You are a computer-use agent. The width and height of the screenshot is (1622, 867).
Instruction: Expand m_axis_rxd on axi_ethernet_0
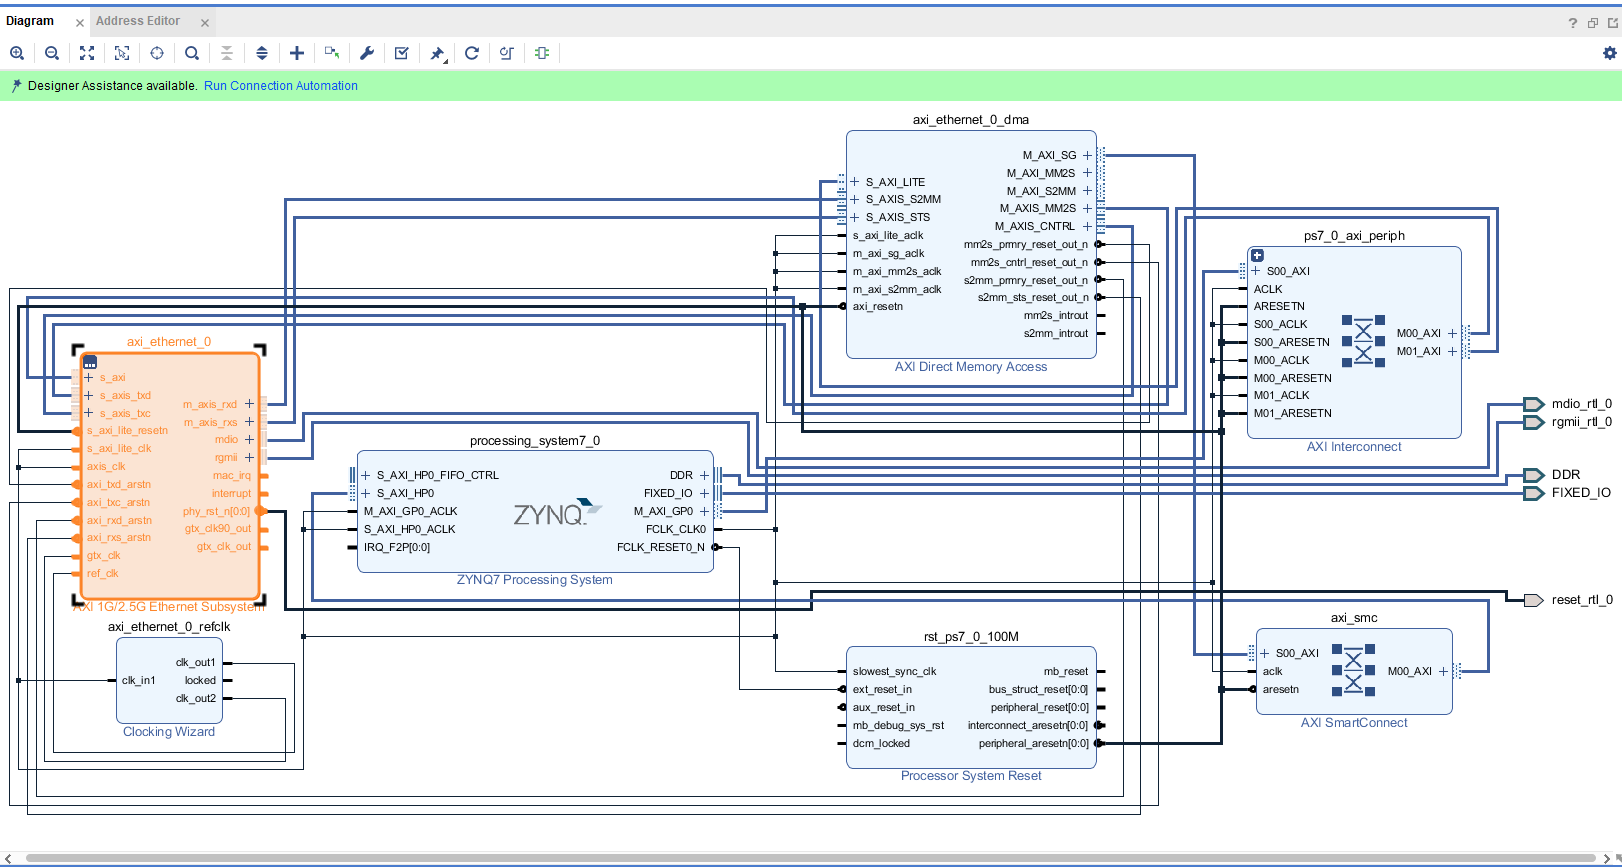(x=249, y=404)
